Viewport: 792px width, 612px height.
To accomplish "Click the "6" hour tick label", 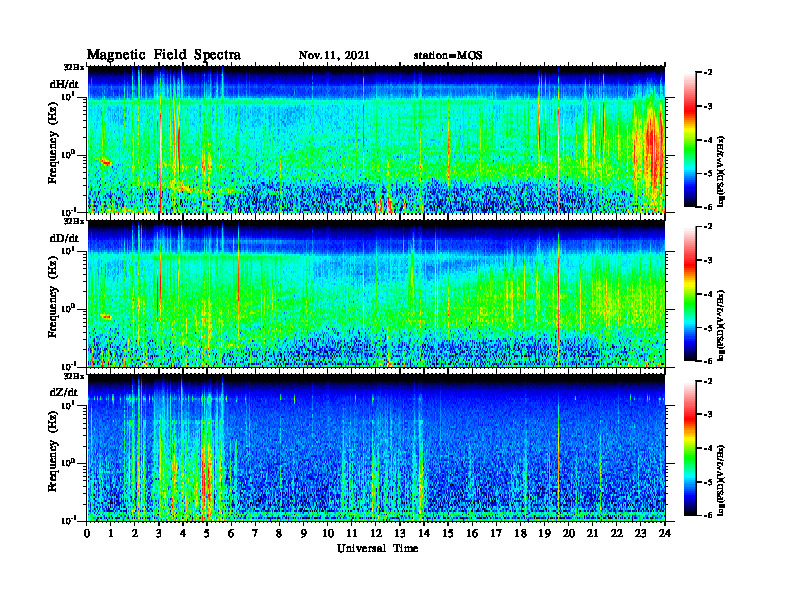I will pos(231,534).
